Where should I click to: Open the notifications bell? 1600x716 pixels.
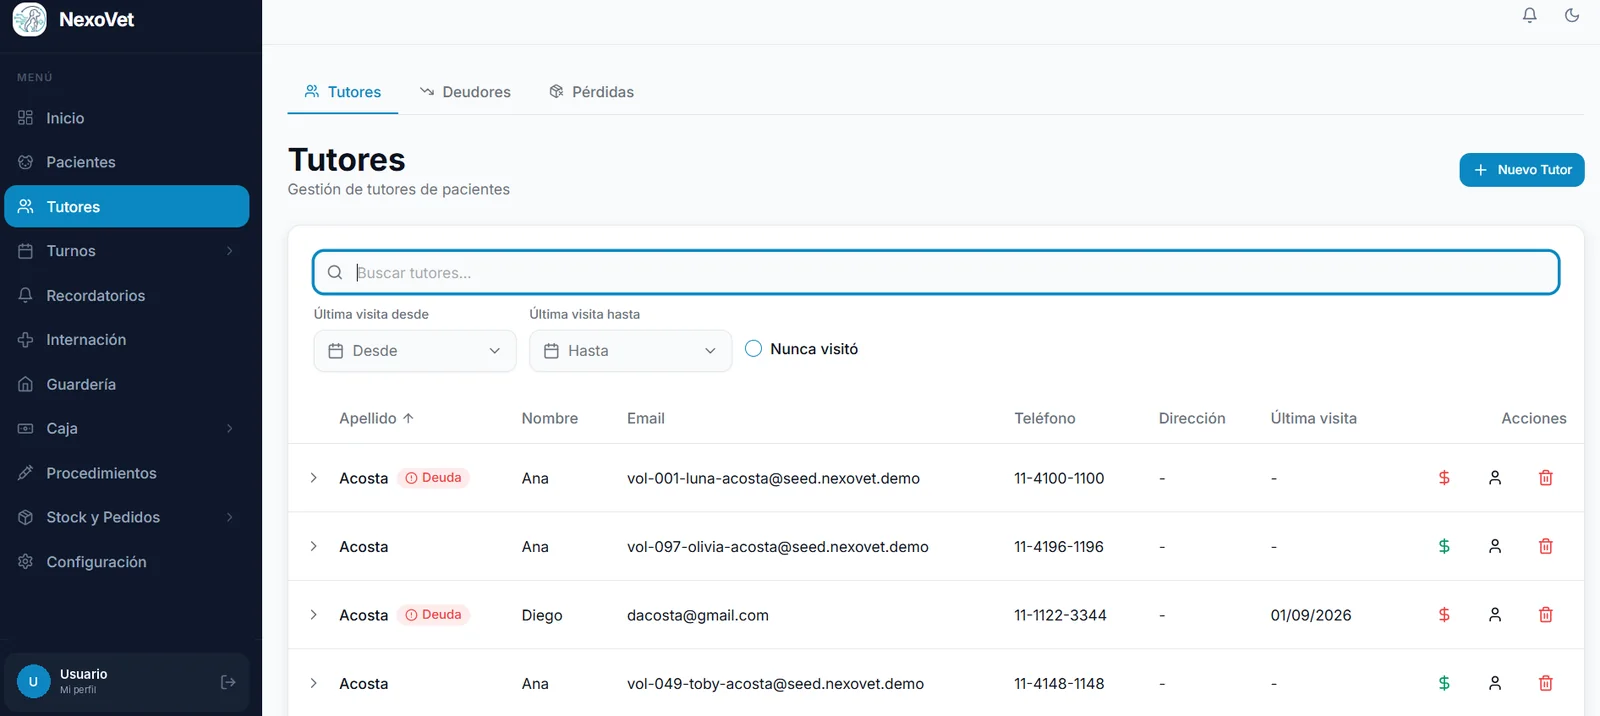coord(1530,15)
